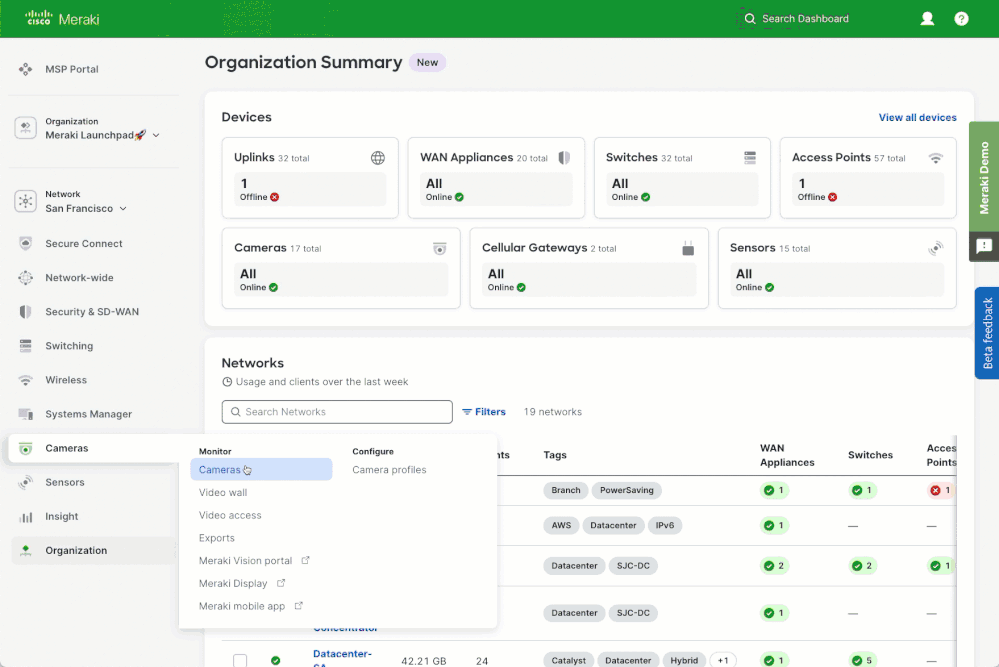999x667 pixels.
Task: Click the external link icon beside Meraki Vision portal
Action: point(305,561)
